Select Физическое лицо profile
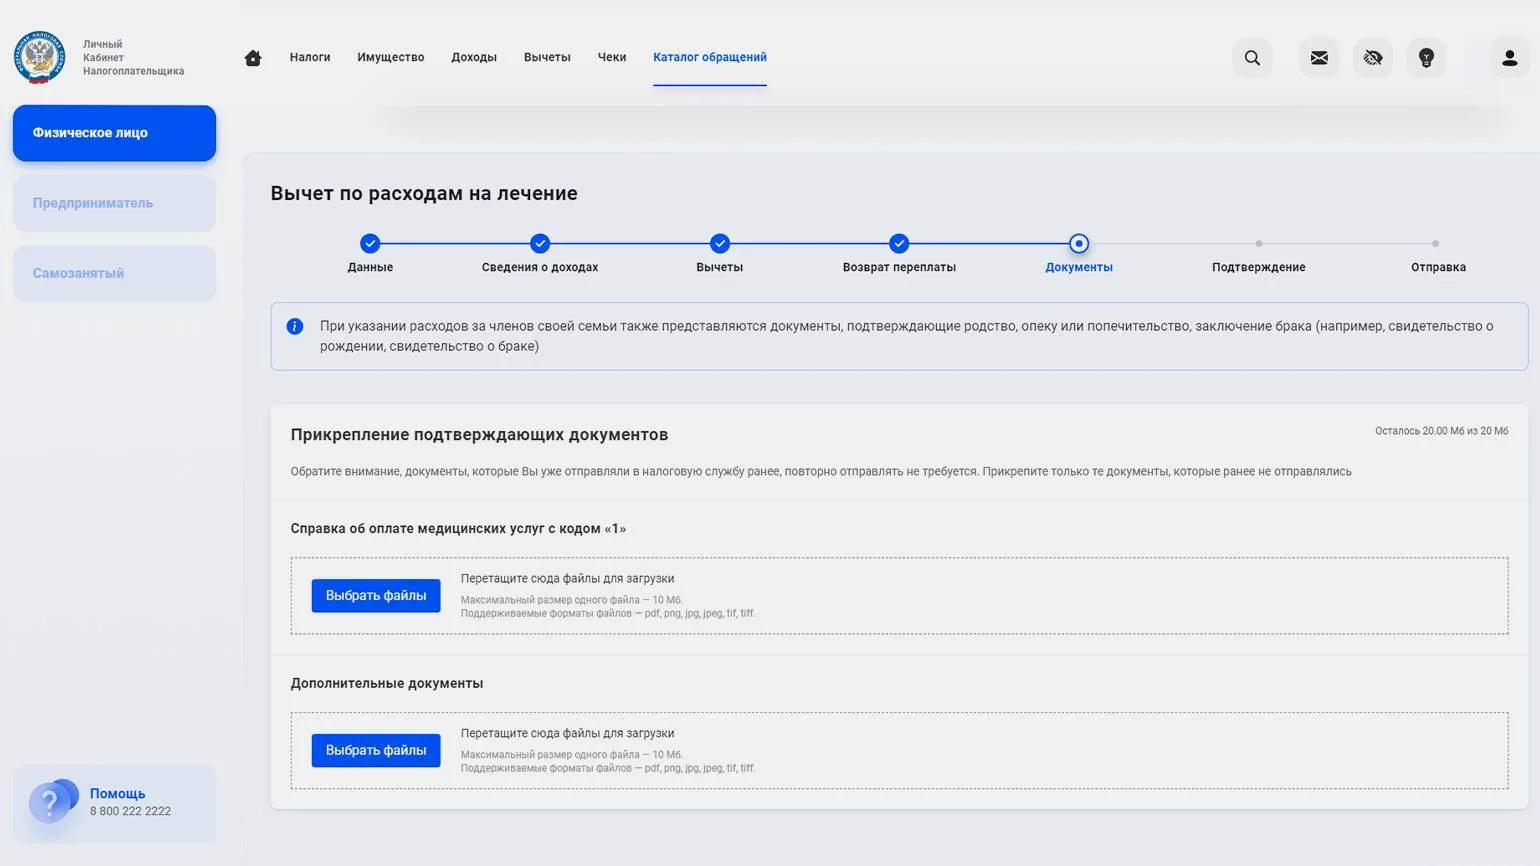The height and width of the screenshot is (866, 1540). 114,133
